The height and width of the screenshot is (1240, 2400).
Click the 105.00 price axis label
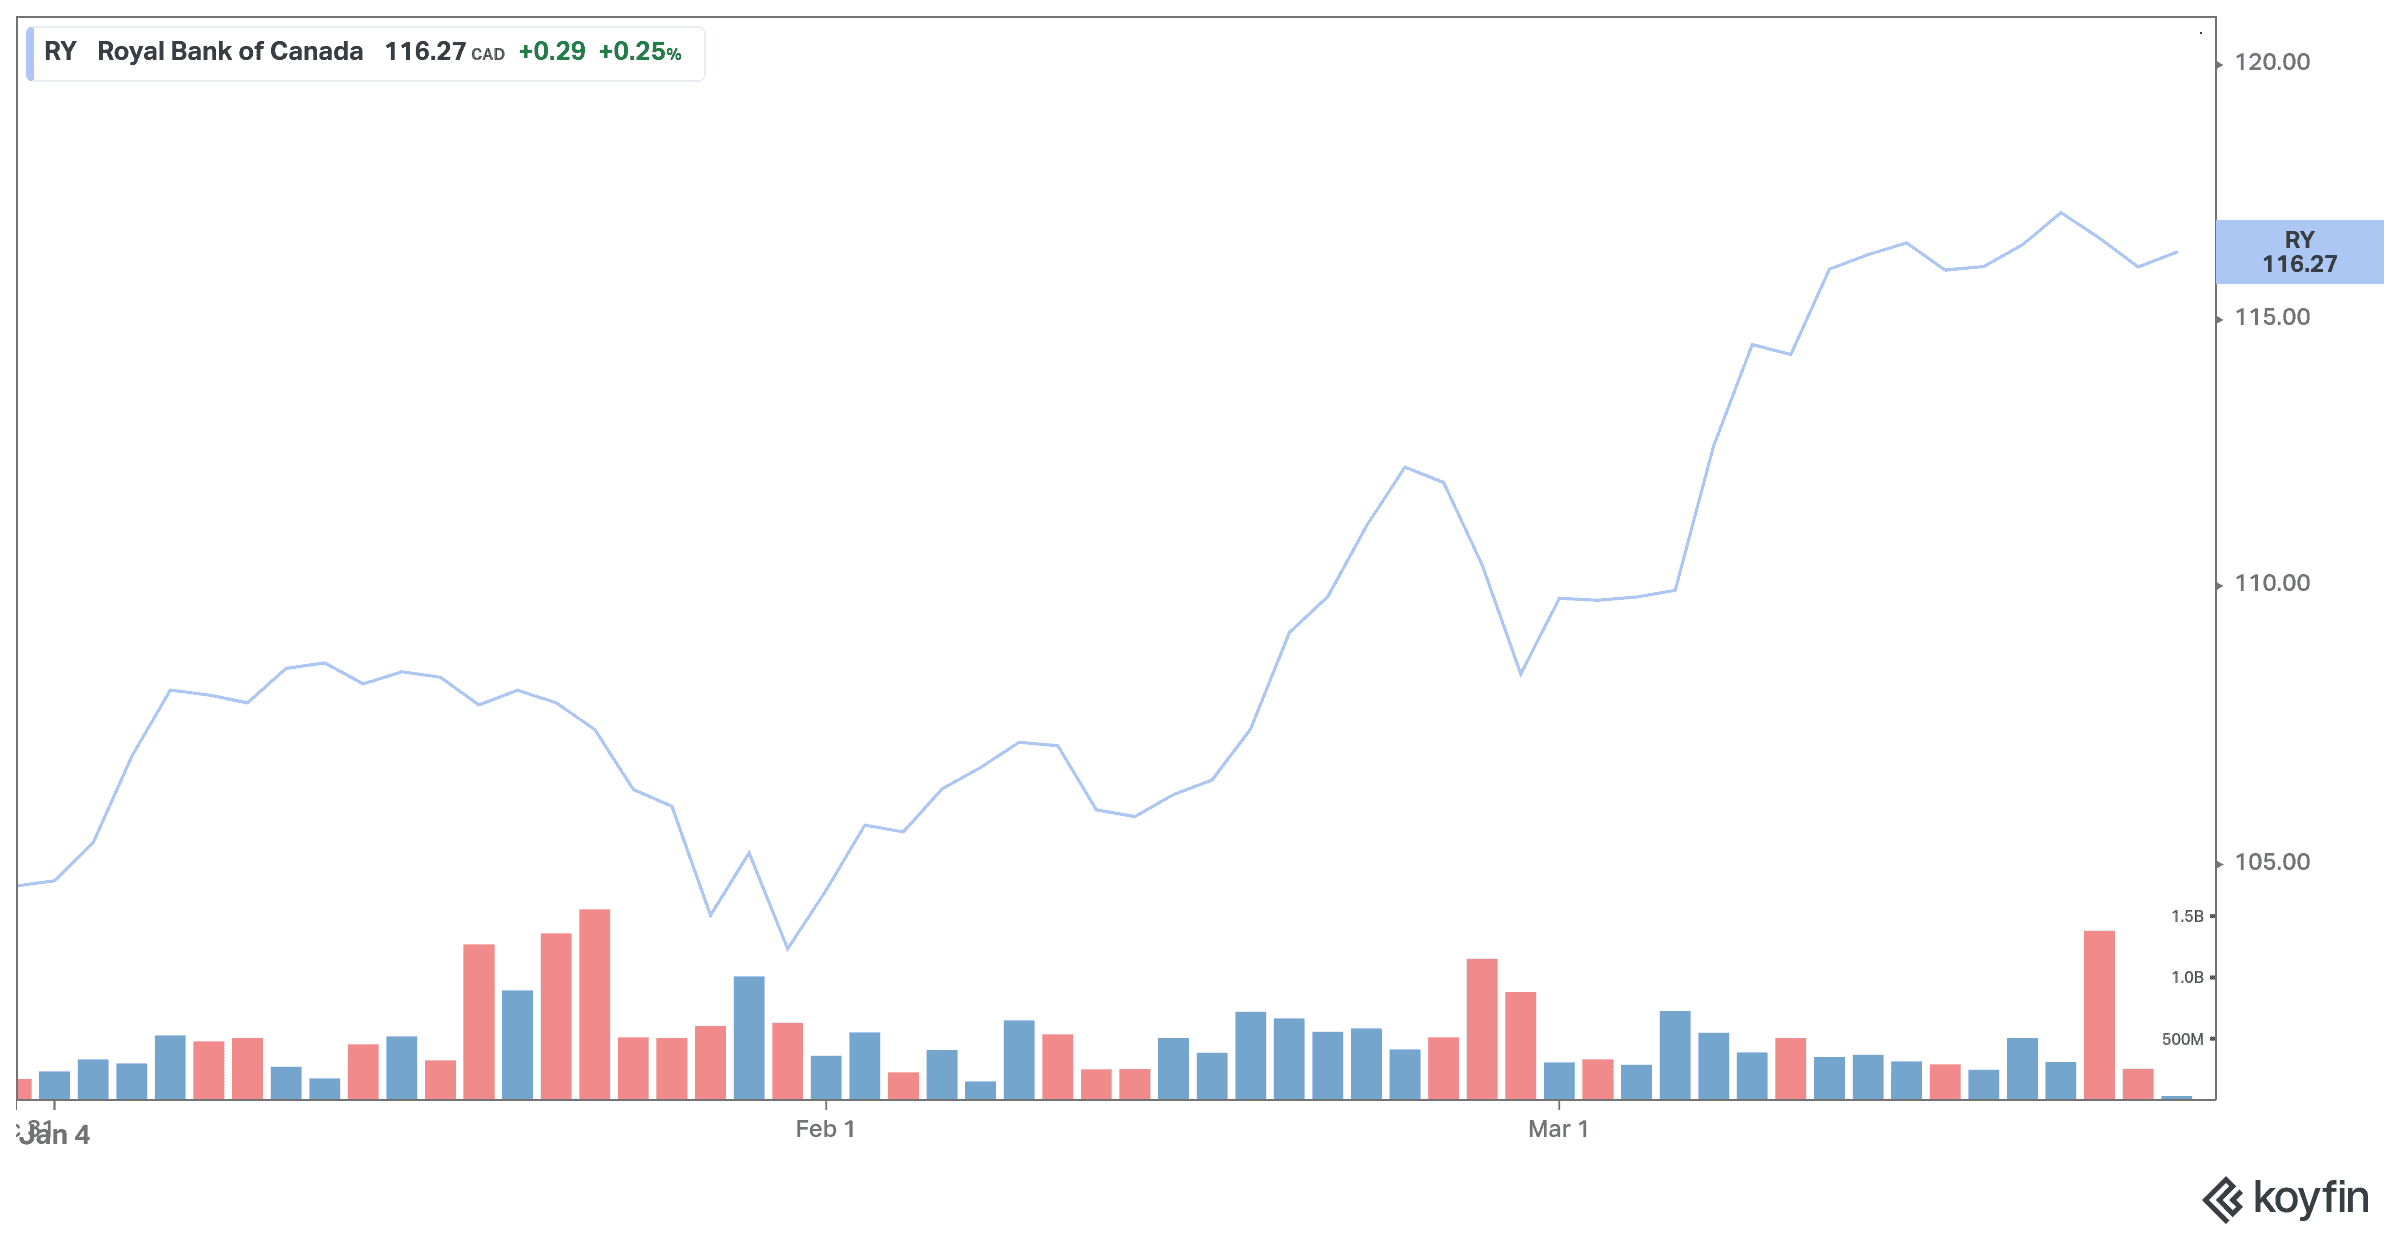[x=2272, y=862]
